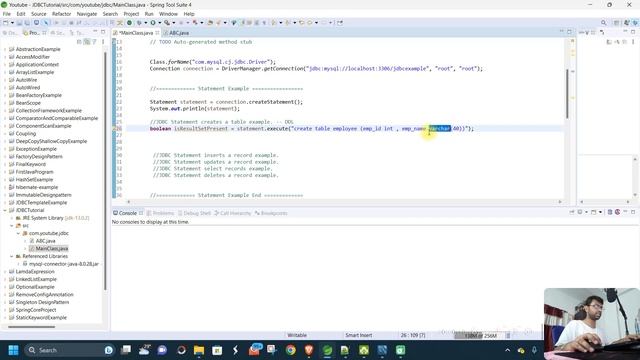Select the Problems tab
Image resolution: width=640 pixels, height=360 pixels.
[161, 213]
